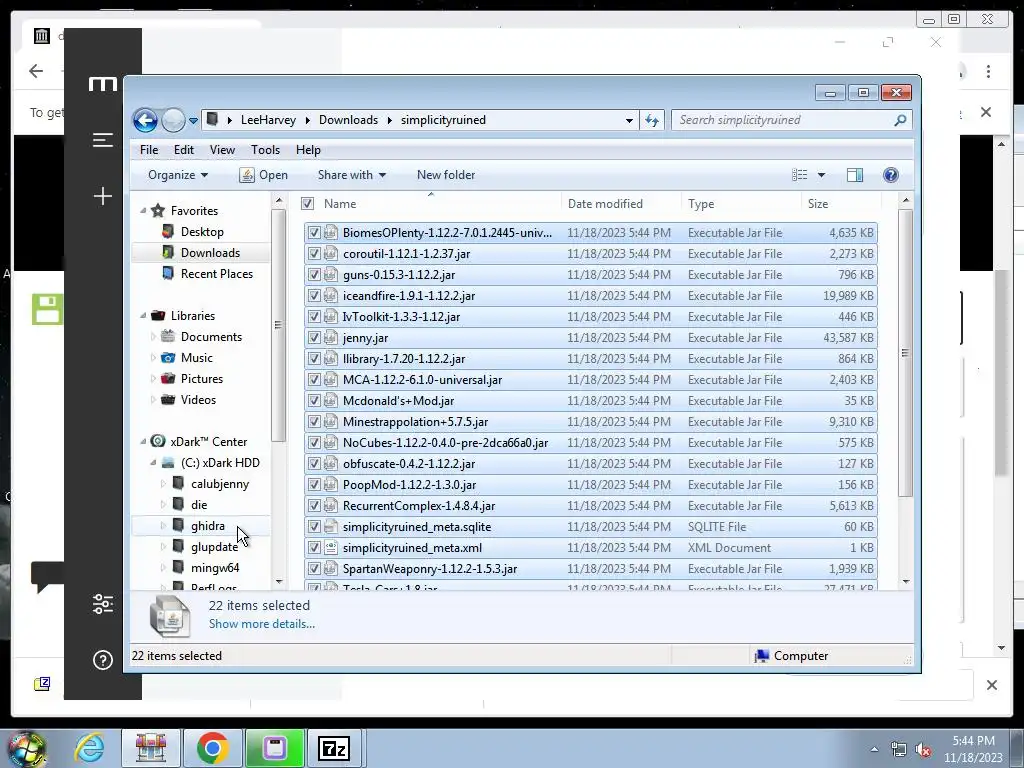Image resolution: width=1024 pixels, height=768 pixels.
Task: Open the hamburger menu in dark sidebar
Action: click(103, 140)
